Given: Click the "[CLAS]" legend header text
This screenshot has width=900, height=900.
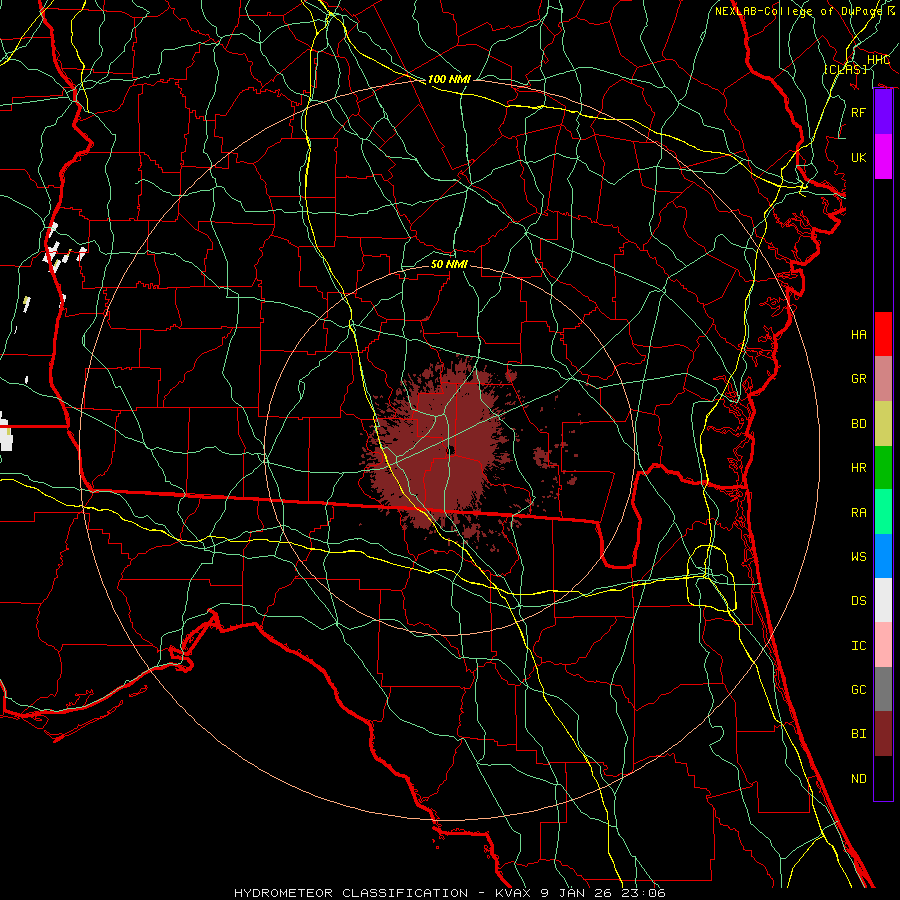Looking at the screenshot, I should click(845, 69).
